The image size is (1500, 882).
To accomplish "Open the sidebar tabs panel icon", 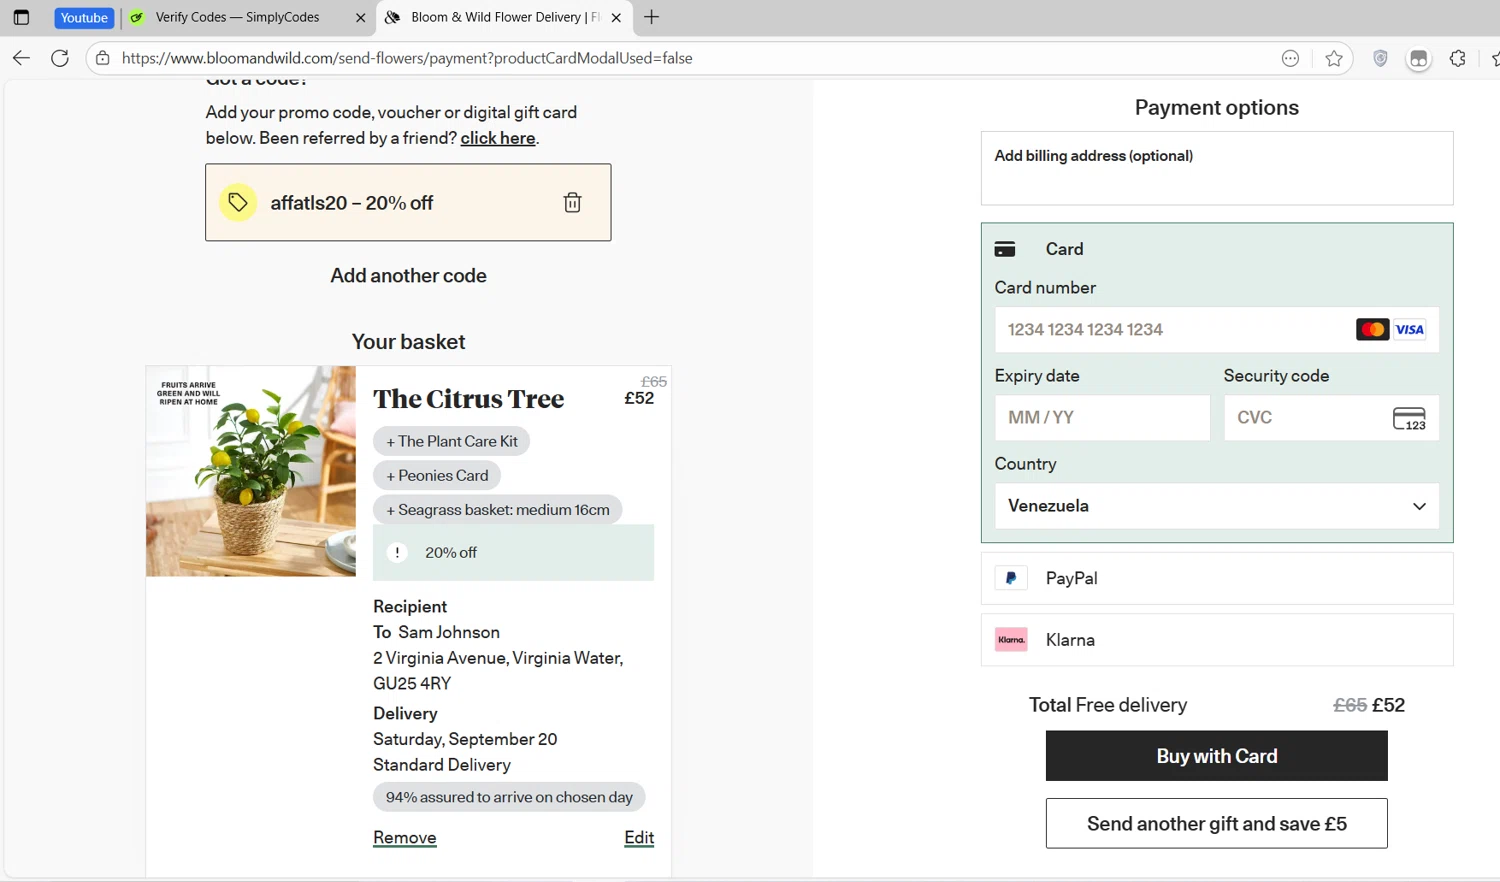I will 21,17.
